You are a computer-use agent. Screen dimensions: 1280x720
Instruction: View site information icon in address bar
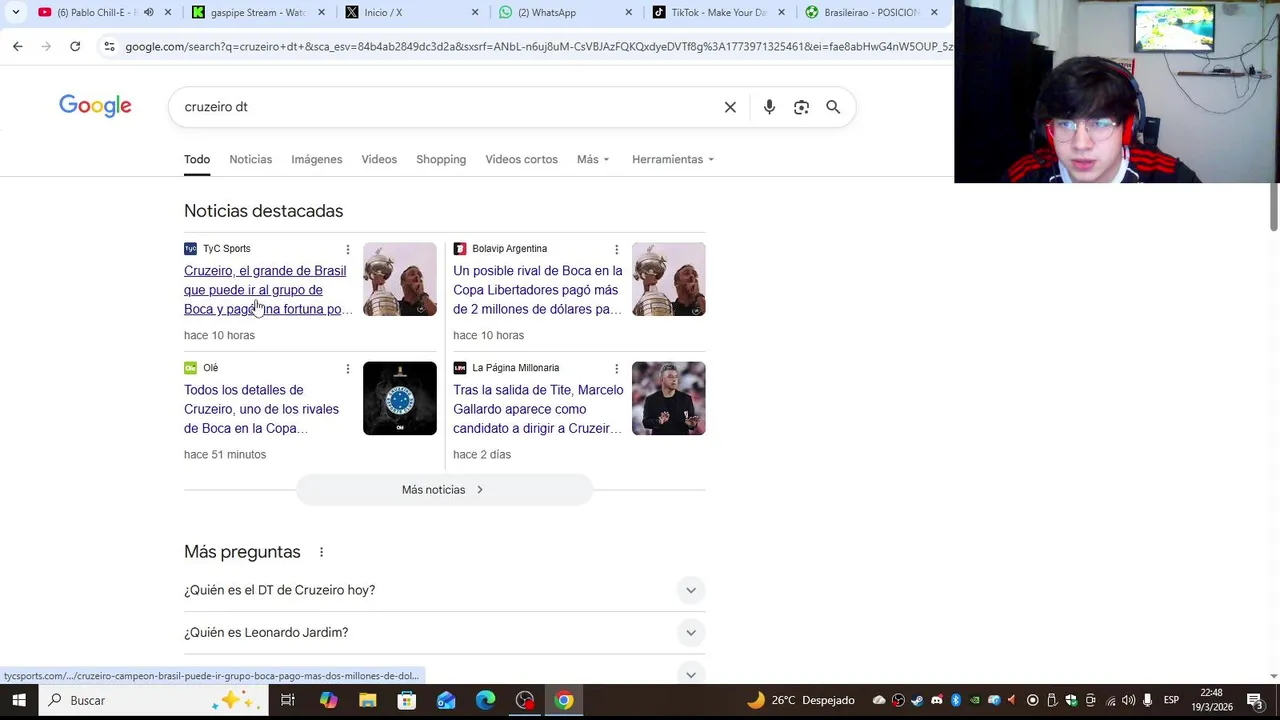pyautogui.click(x=109, y=46)
